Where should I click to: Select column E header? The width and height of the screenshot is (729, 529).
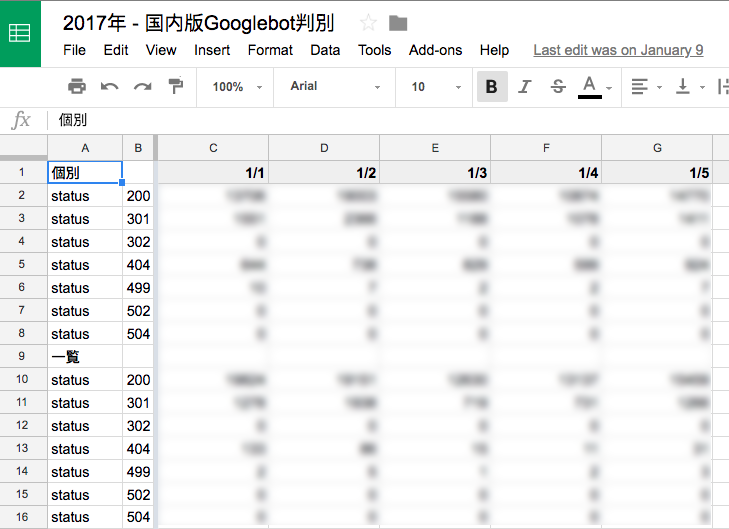click(435, 148)
